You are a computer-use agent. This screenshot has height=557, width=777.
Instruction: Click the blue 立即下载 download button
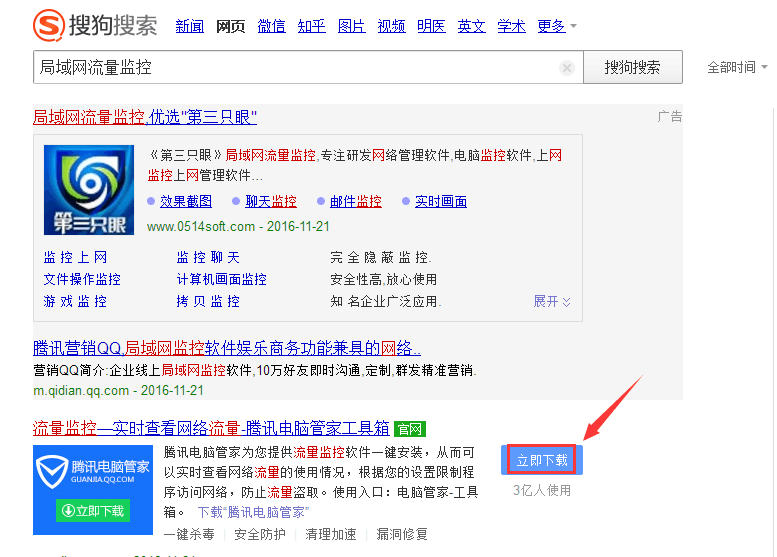coord(542,460)
